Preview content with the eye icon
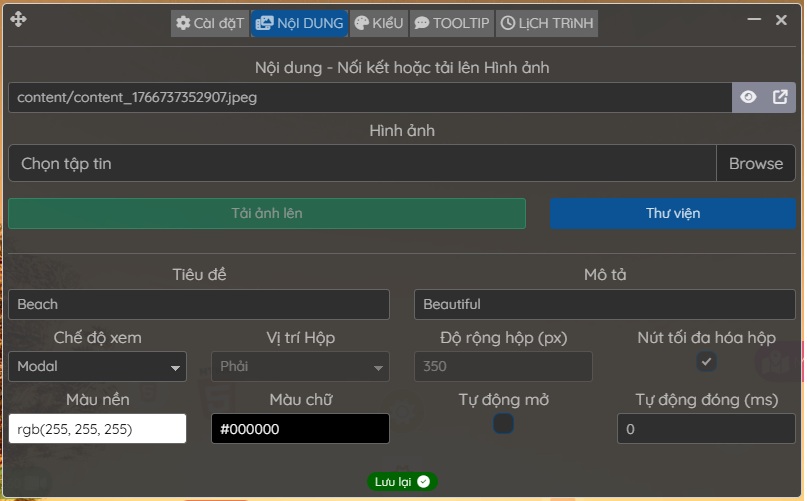 tap(748, 97)
